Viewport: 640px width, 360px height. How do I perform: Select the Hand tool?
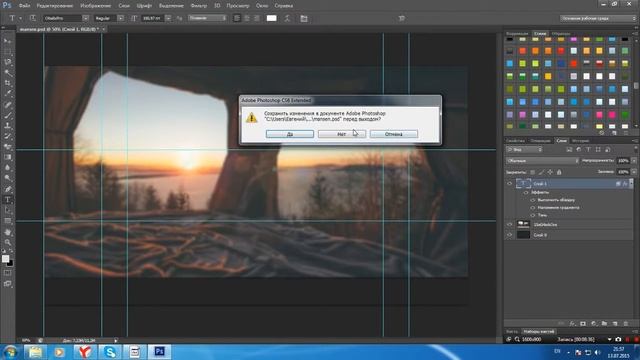click(8, 232)
